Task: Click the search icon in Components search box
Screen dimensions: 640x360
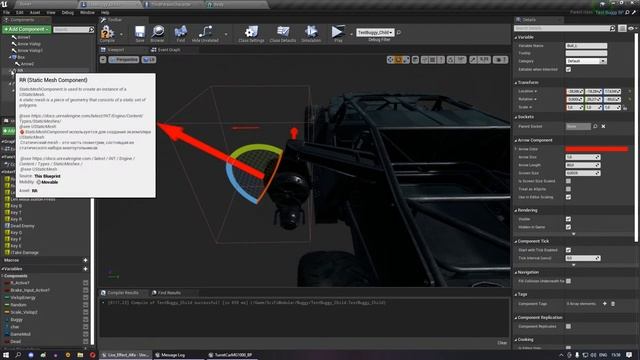Action: pyautogui.click(x=91, y=30)
